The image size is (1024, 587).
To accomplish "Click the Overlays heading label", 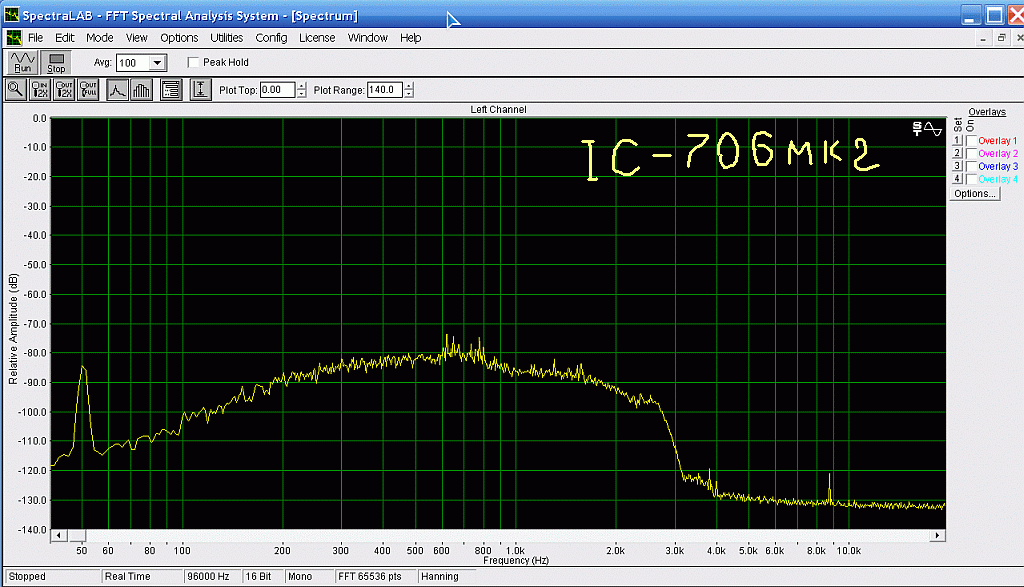I will point(987,112).
